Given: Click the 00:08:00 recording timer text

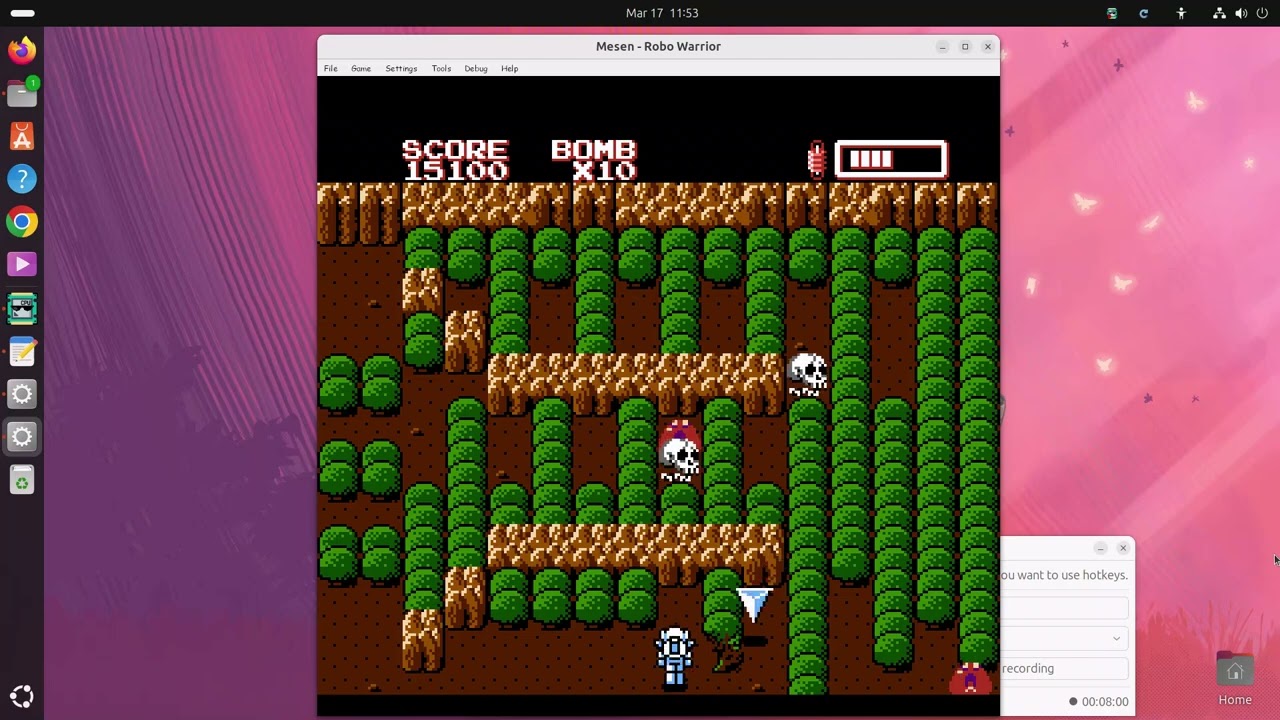Looking at the screenshot, I should pos(1105,702).
